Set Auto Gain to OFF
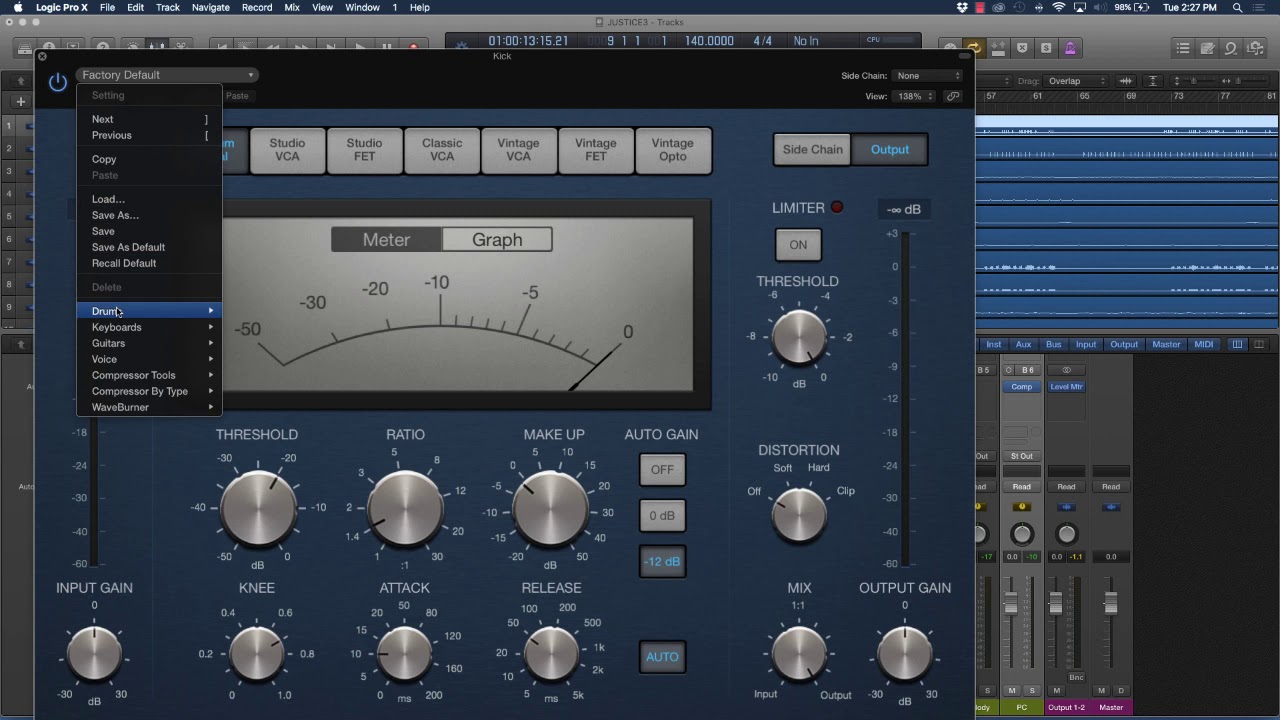 (662, 469)
